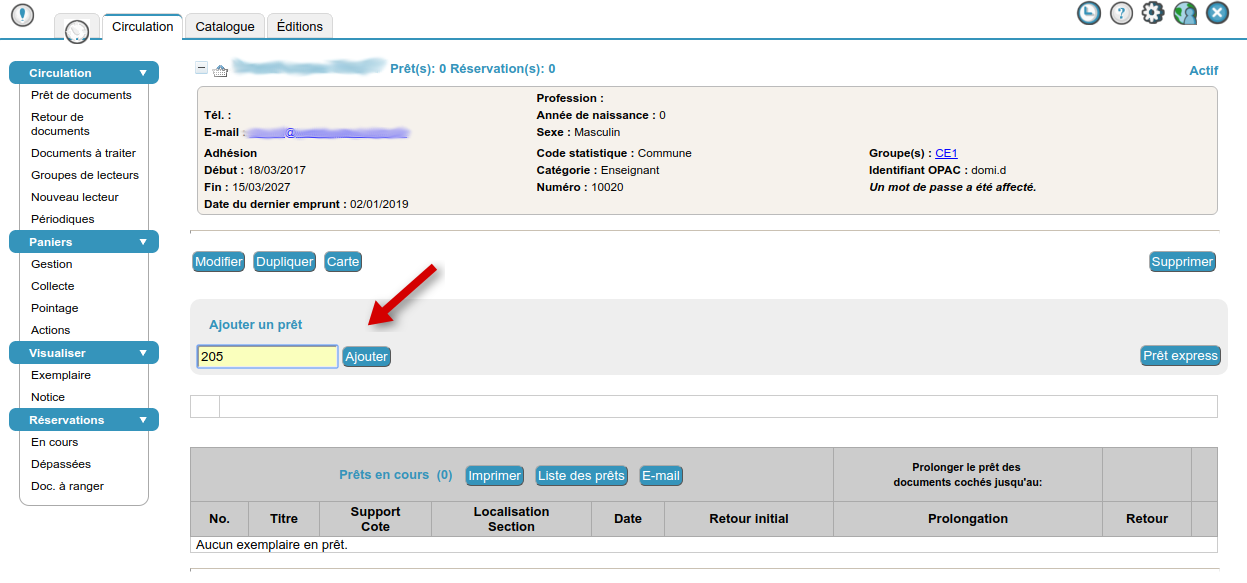This screenshot has height=583, width=1247.
Task: Log out using the blue X icon
Action: tap(1216, 14)
